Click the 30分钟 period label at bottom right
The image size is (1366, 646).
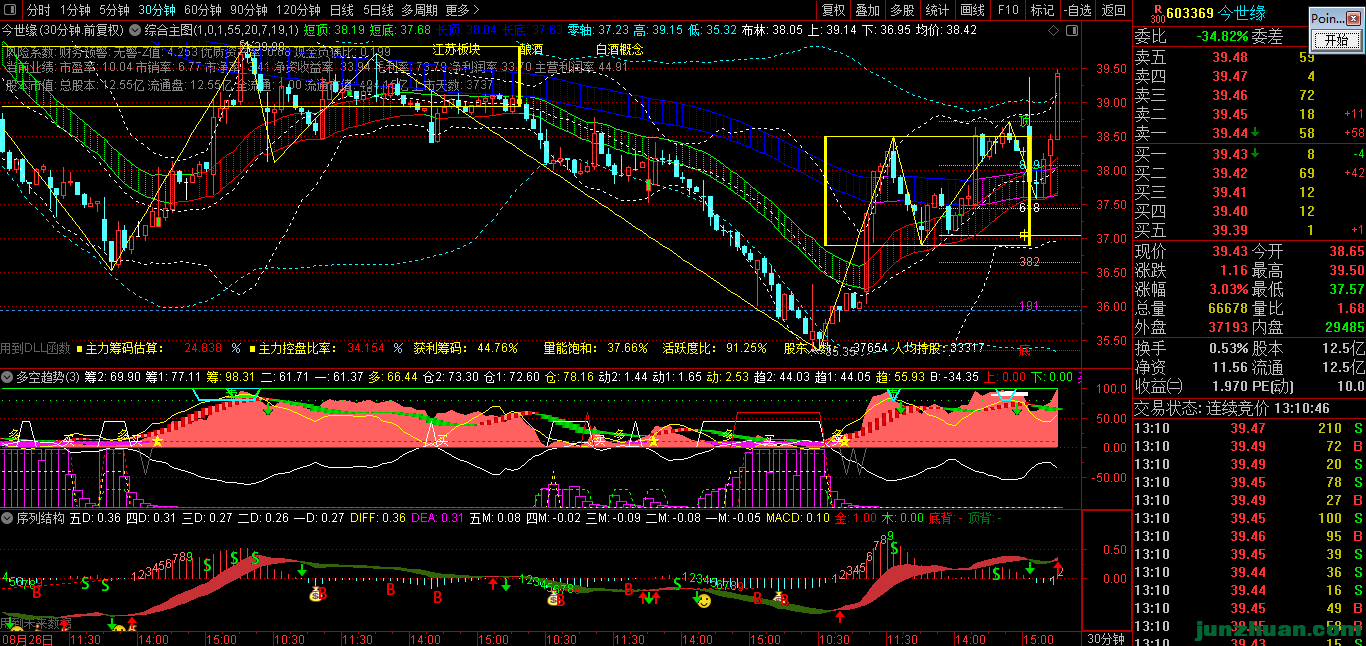(x=1106, y=638)
